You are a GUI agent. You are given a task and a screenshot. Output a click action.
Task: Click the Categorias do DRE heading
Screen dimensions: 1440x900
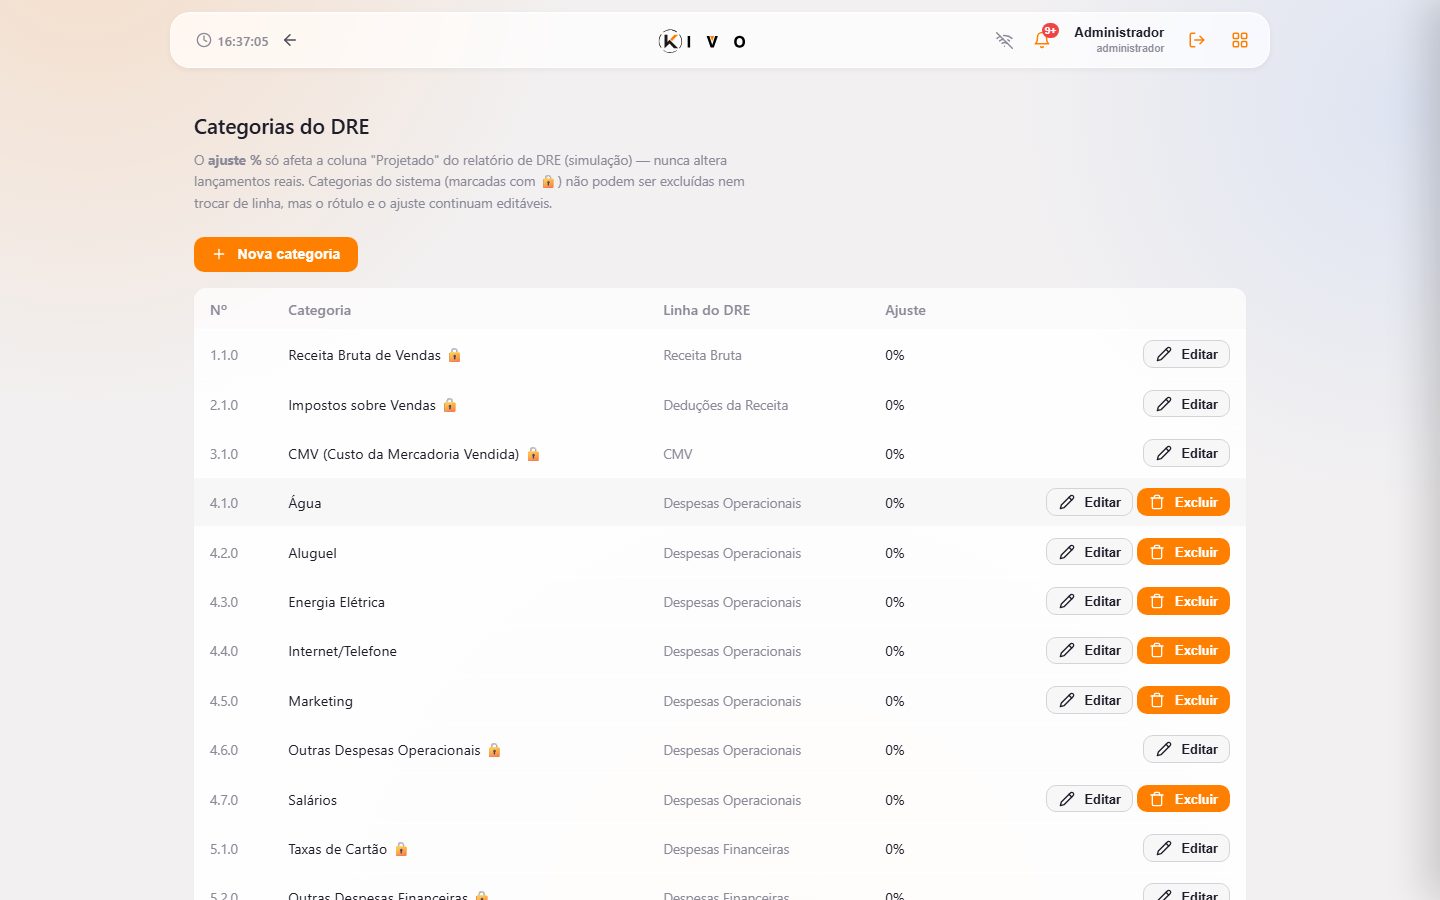[282, 127]
